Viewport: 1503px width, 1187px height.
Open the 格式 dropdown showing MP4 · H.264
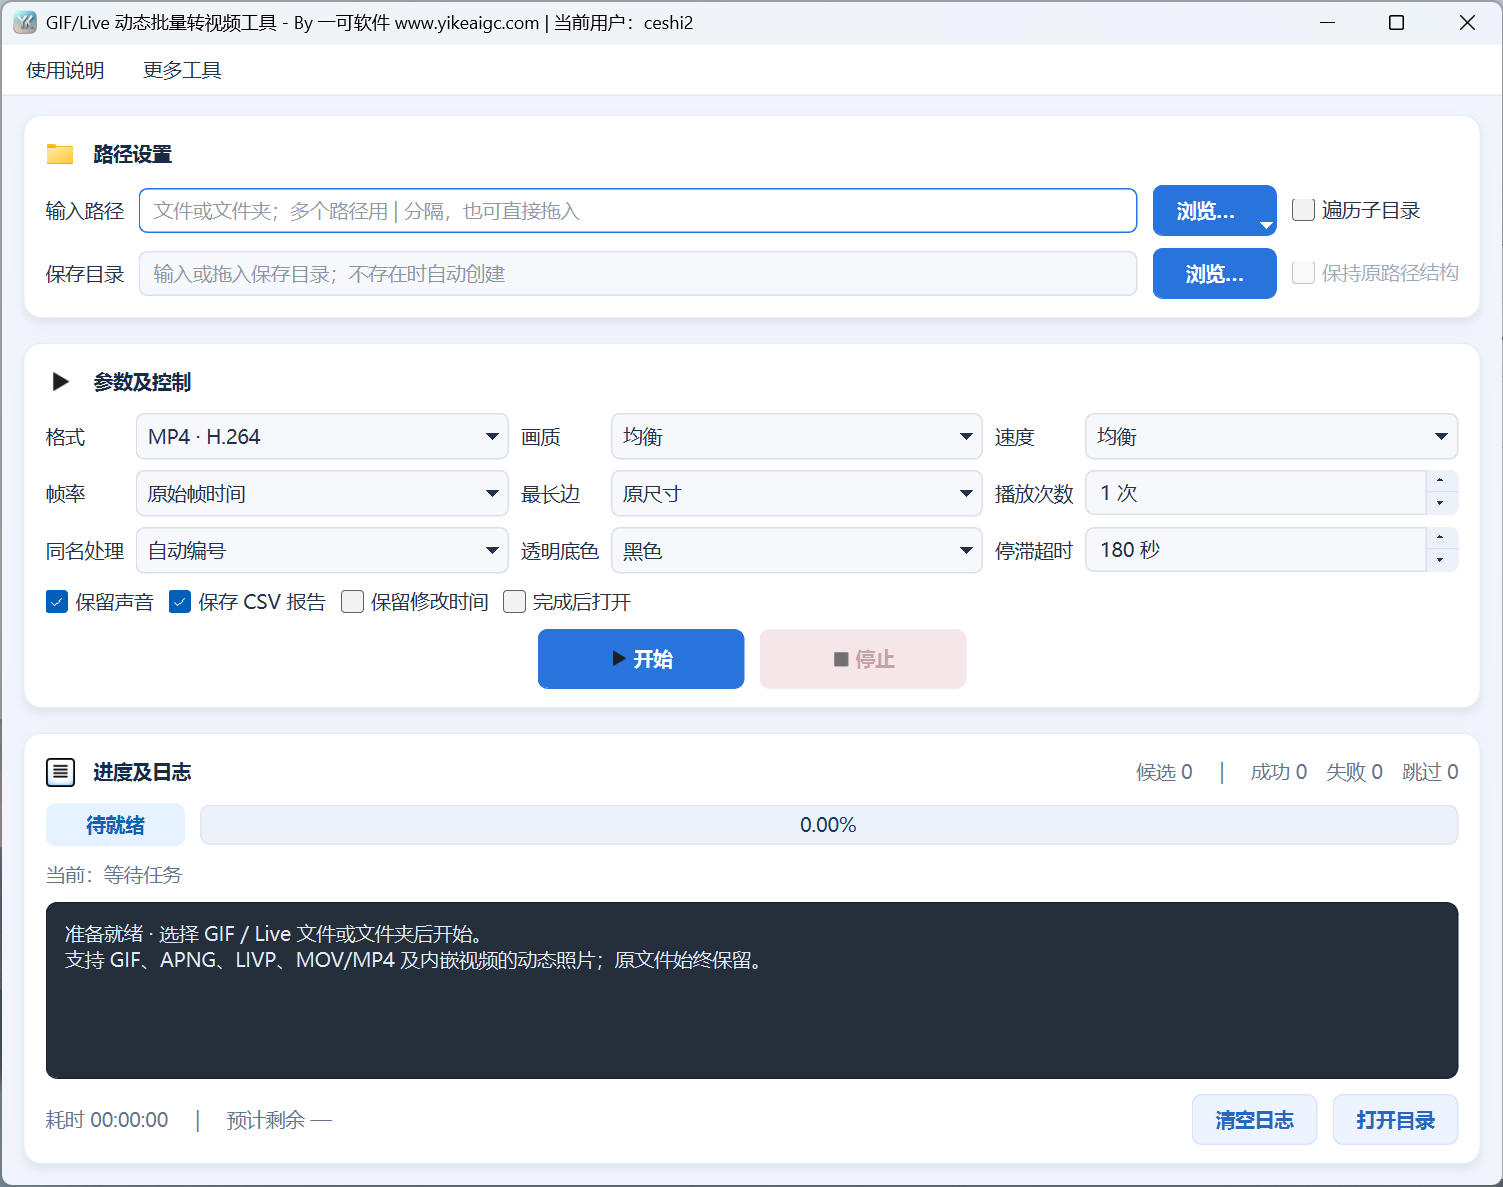click(322, 437)
